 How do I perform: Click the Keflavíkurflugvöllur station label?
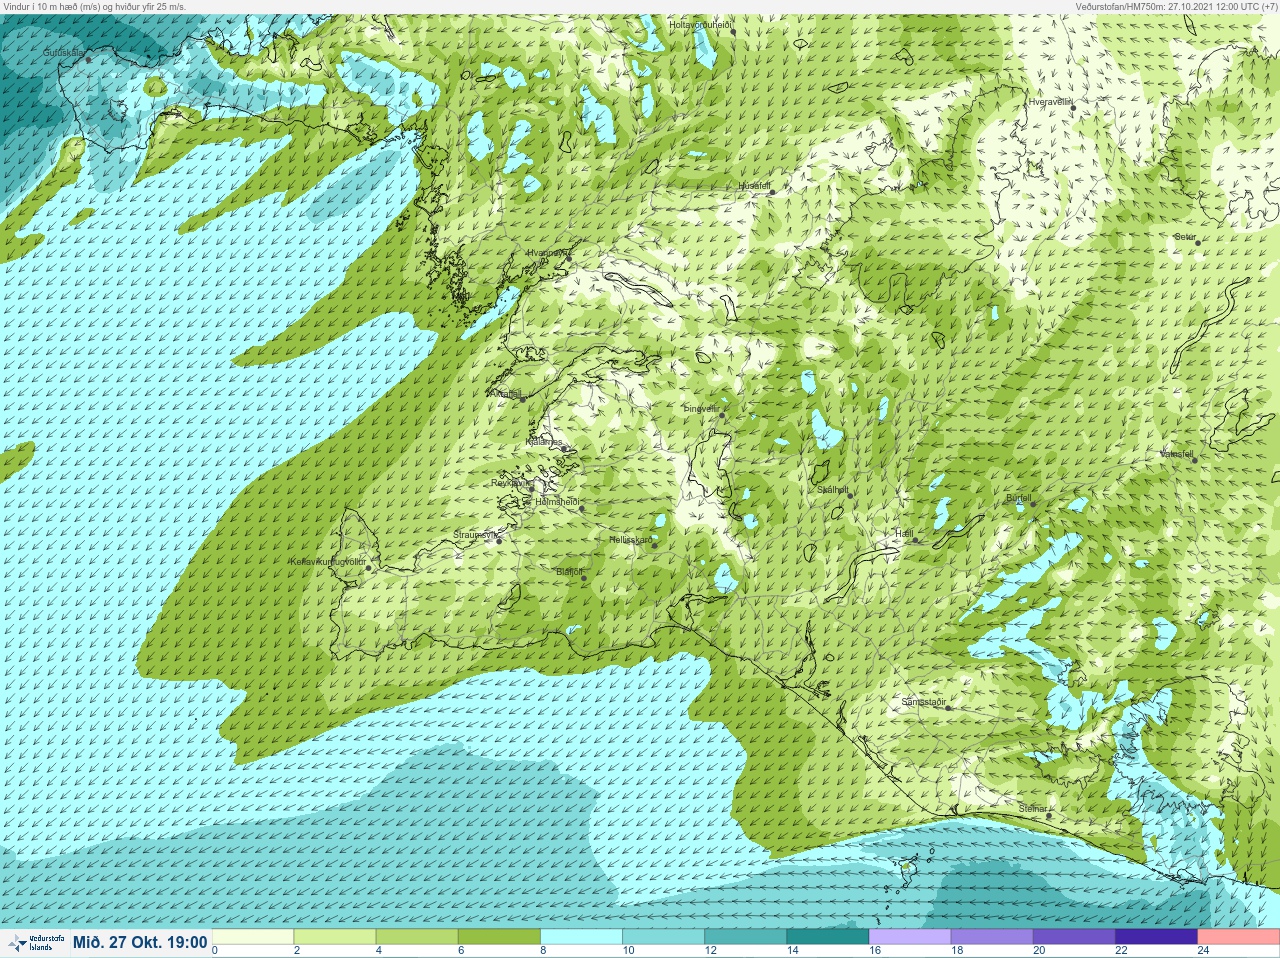coord(327,562)
